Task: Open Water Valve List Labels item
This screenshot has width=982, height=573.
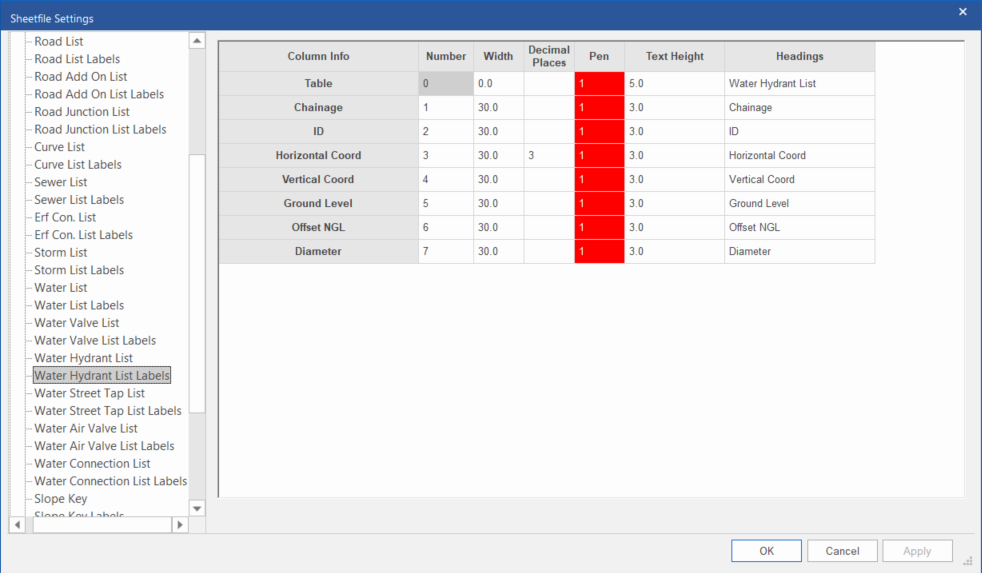Action: click(x=95, y=340)
